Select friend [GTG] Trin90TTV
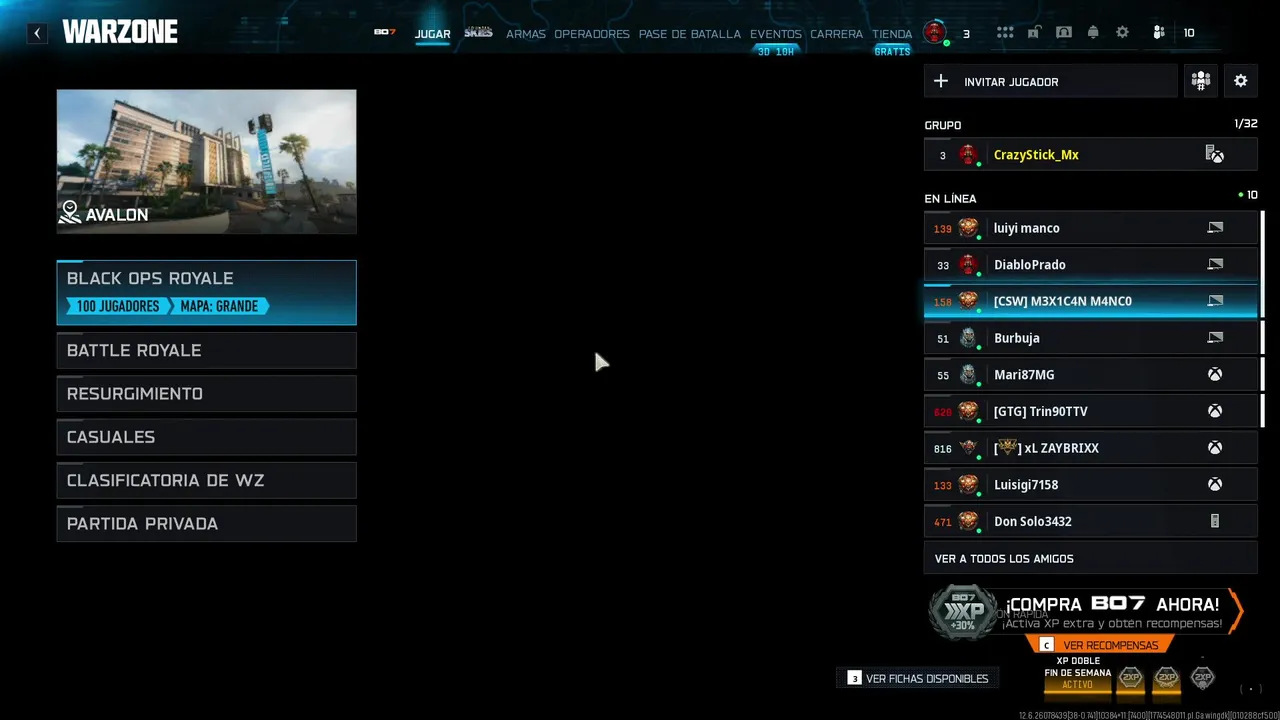 pos(1090,412)
